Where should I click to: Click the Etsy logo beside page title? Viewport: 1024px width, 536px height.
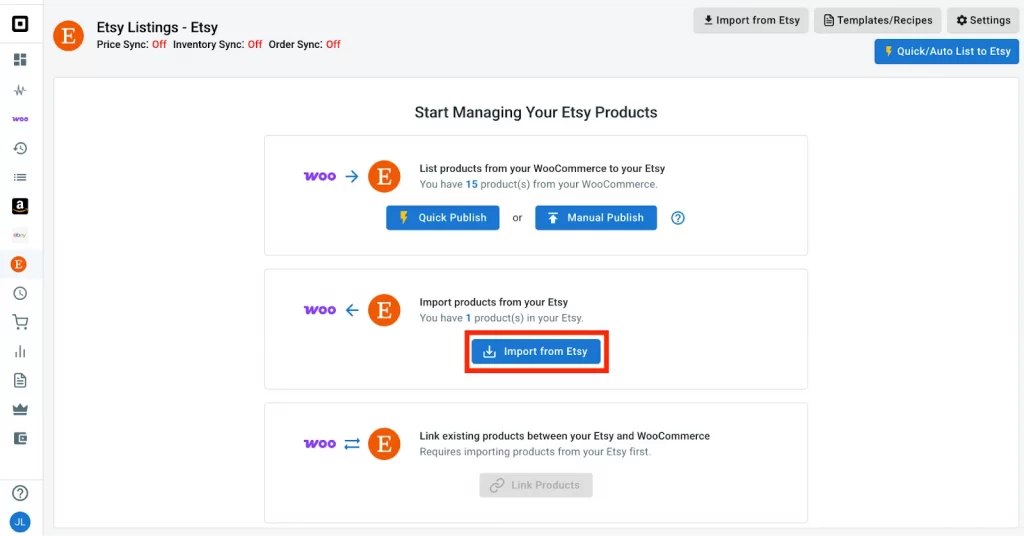(69, 35)
